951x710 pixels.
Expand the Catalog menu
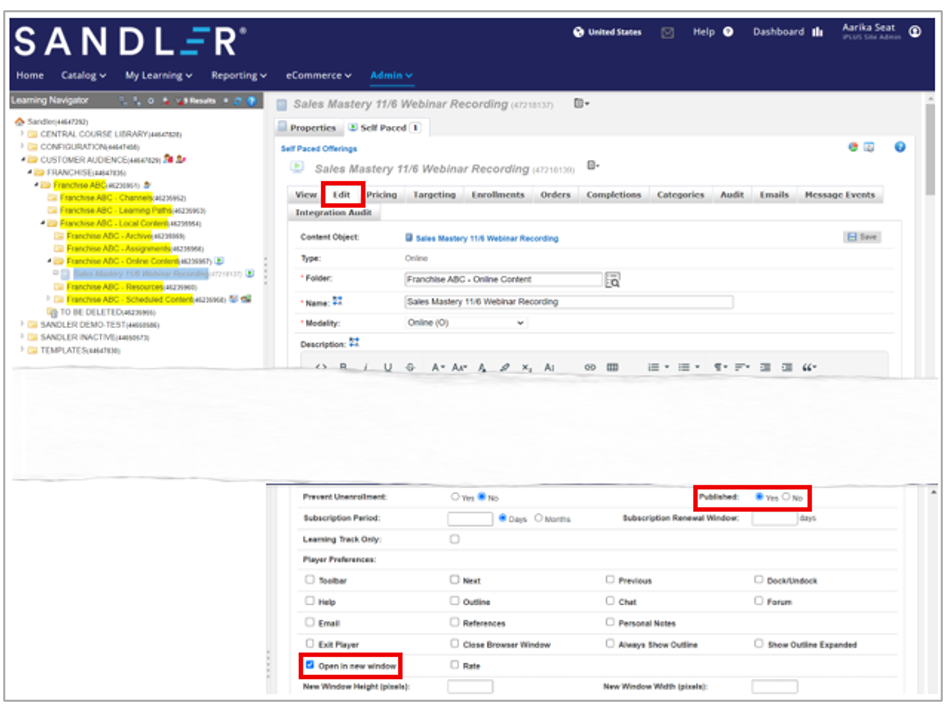tap(84, 75)
